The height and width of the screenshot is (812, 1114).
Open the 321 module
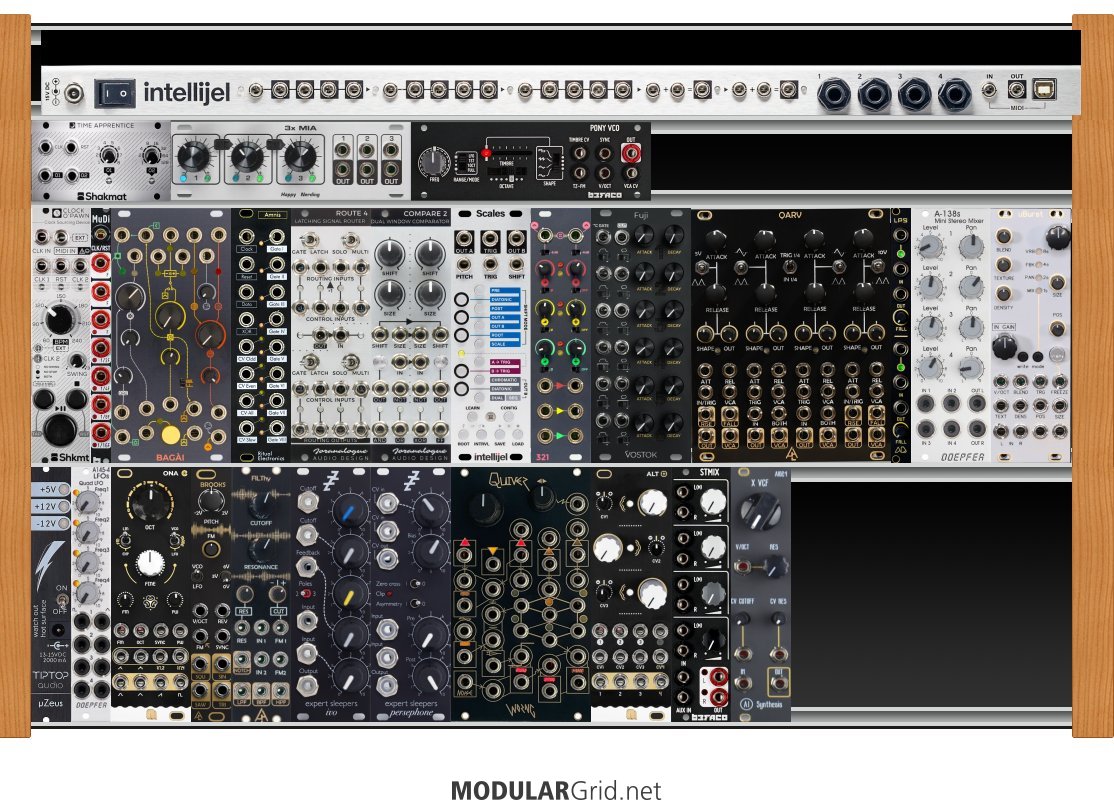[561, 335]
